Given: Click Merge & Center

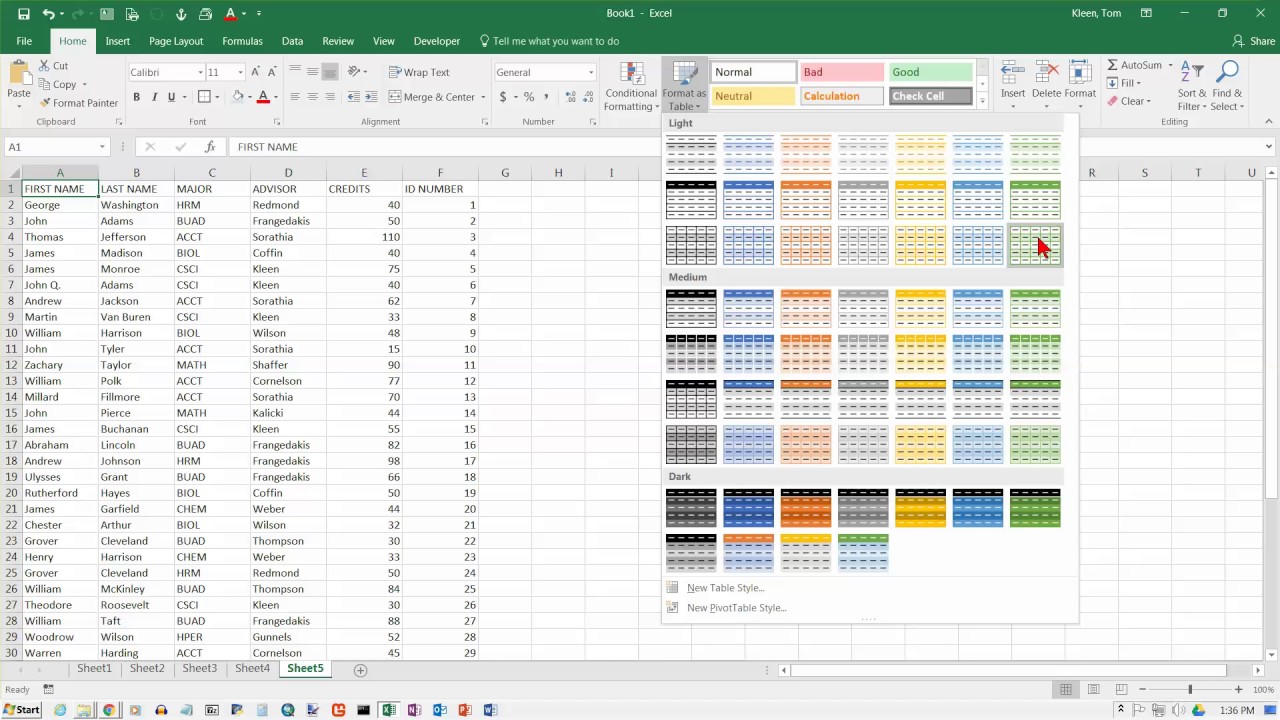Looking at the screenshot, I should click(x=432, y=97).
